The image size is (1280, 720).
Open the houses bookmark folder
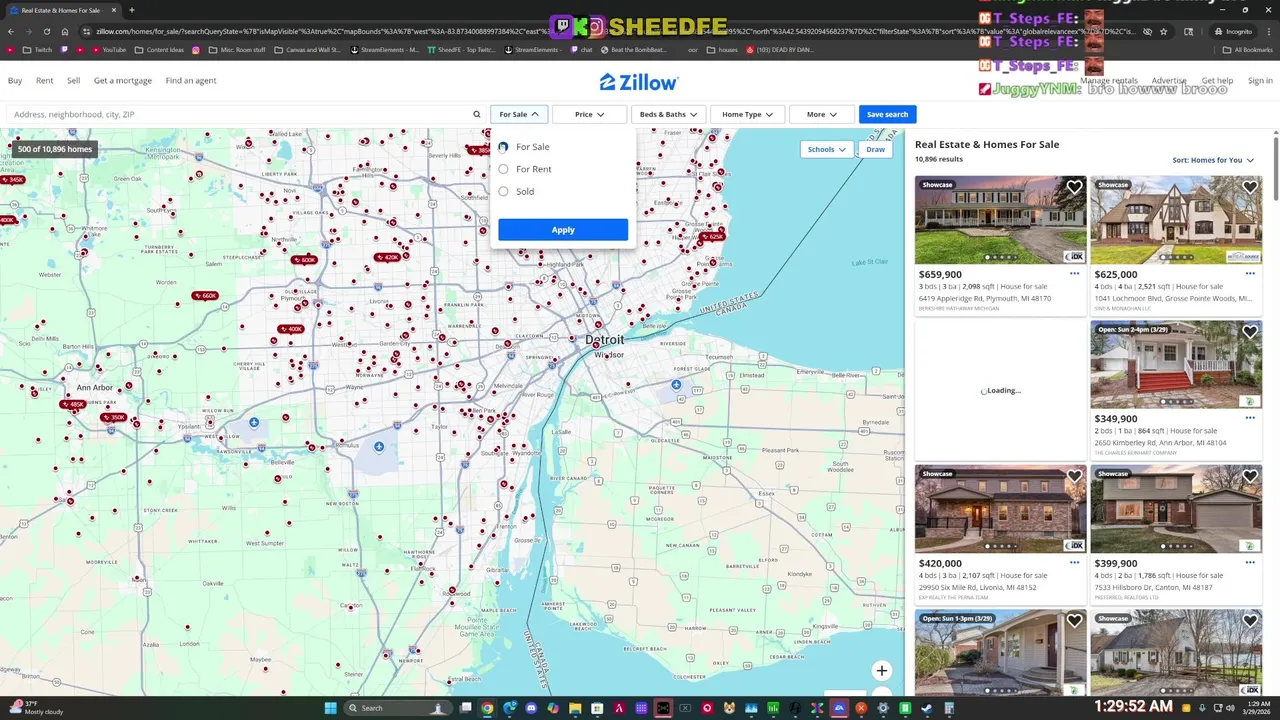[721, 49]
